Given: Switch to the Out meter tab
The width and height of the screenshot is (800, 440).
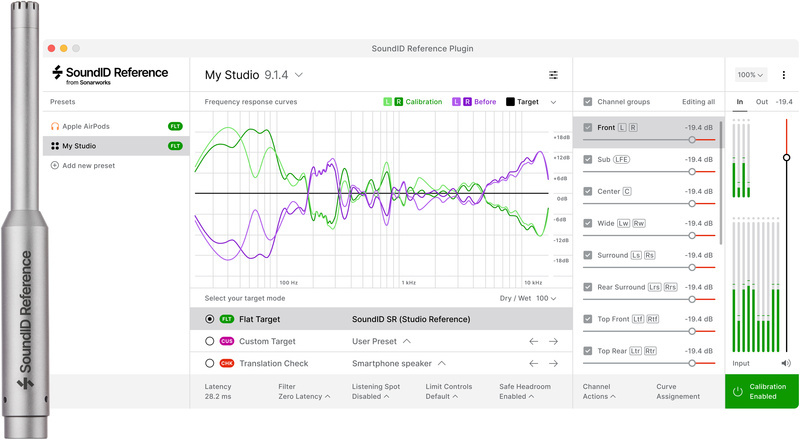Looking at the screenshot, I should point(761,102).
